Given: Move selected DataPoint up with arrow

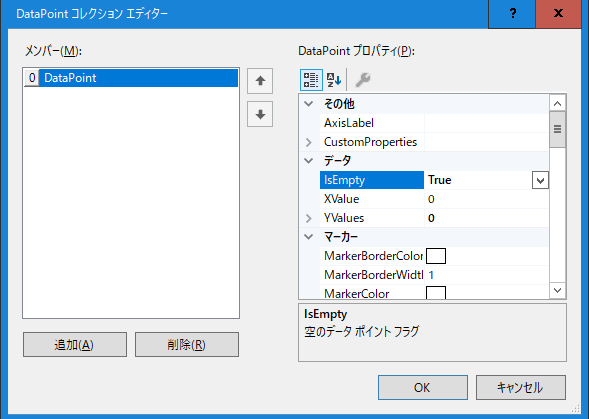Looking at the screenshot, I should pos(260,81).
